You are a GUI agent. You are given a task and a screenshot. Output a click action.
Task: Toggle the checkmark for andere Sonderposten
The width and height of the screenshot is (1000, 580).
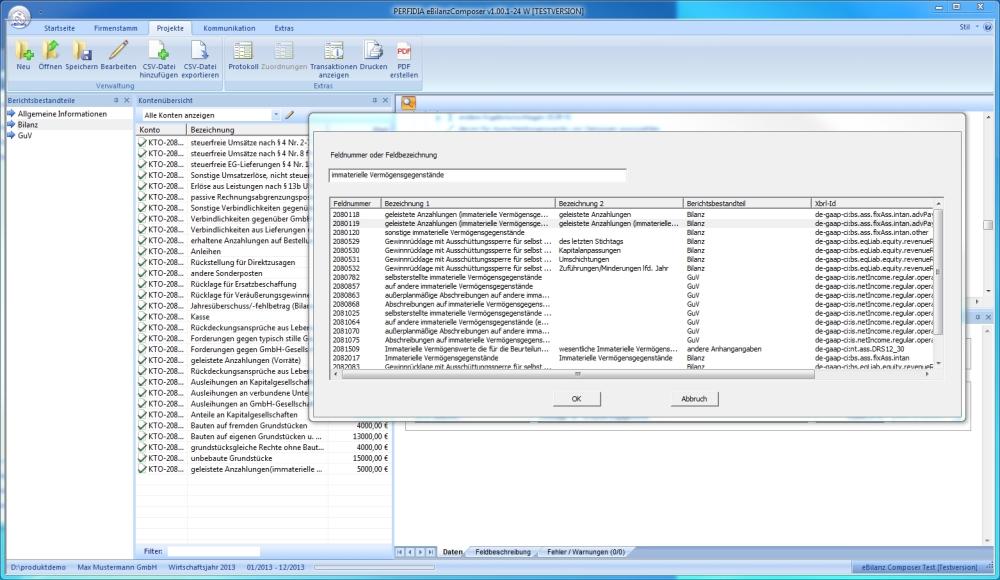[x=142, y=273]
